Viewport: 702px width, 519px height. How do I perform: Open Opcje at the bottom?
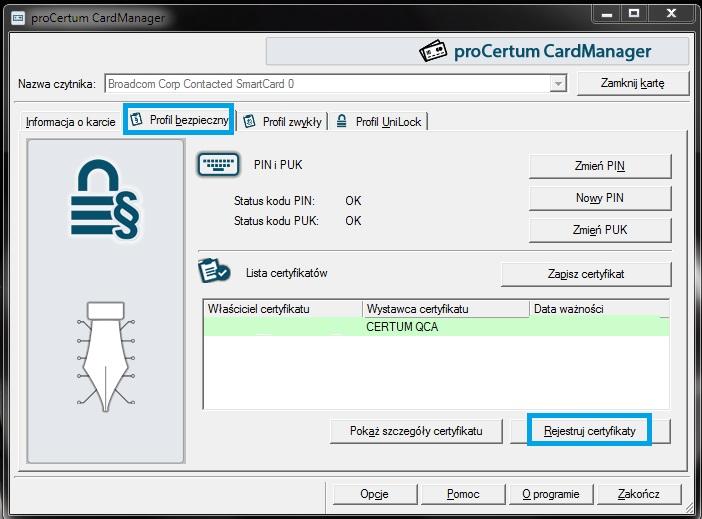point(375,494)
